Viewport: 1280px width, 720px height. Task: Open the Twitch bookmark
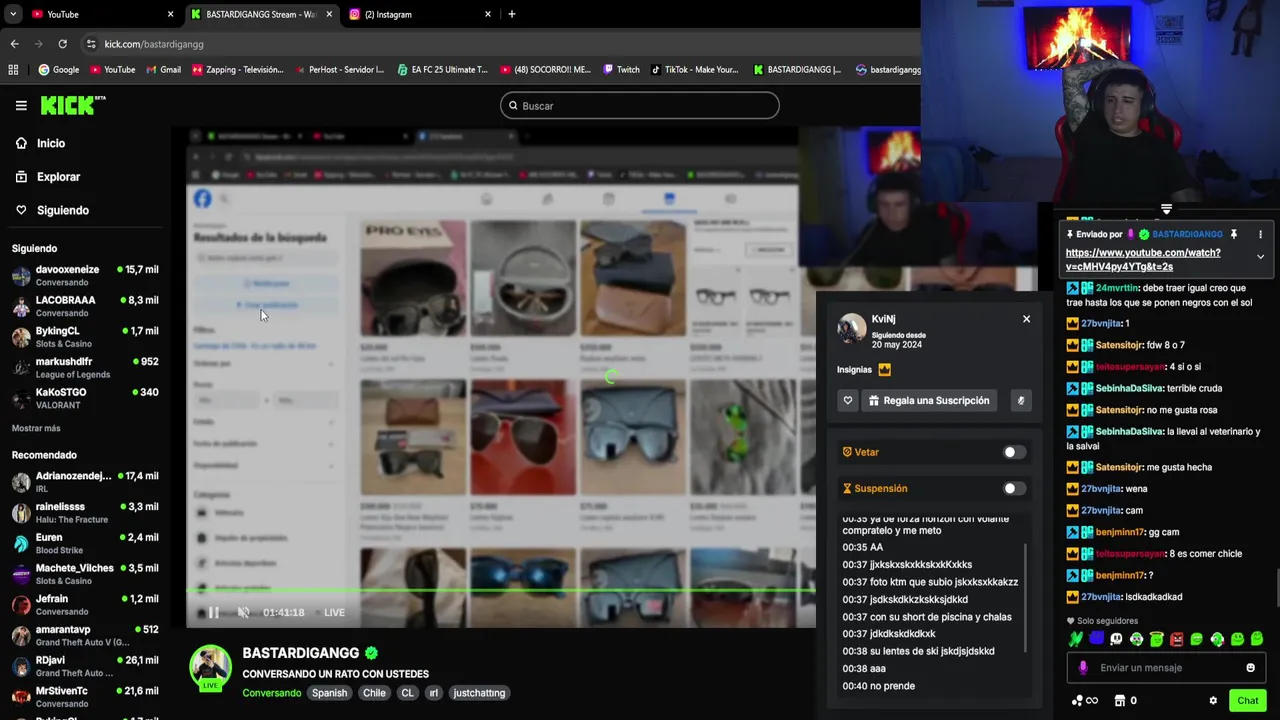[x=622, y=70]
